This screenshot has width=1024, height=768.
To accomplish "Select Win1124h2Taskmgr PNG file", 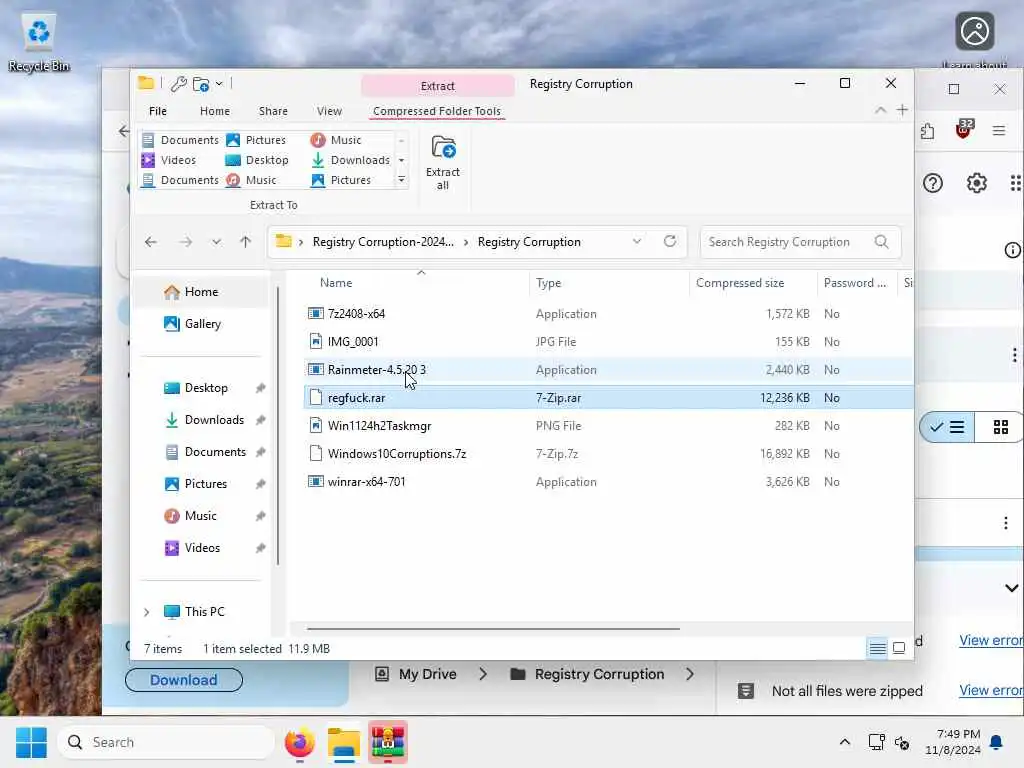I will pyautogui.click(x=609, y=426).
